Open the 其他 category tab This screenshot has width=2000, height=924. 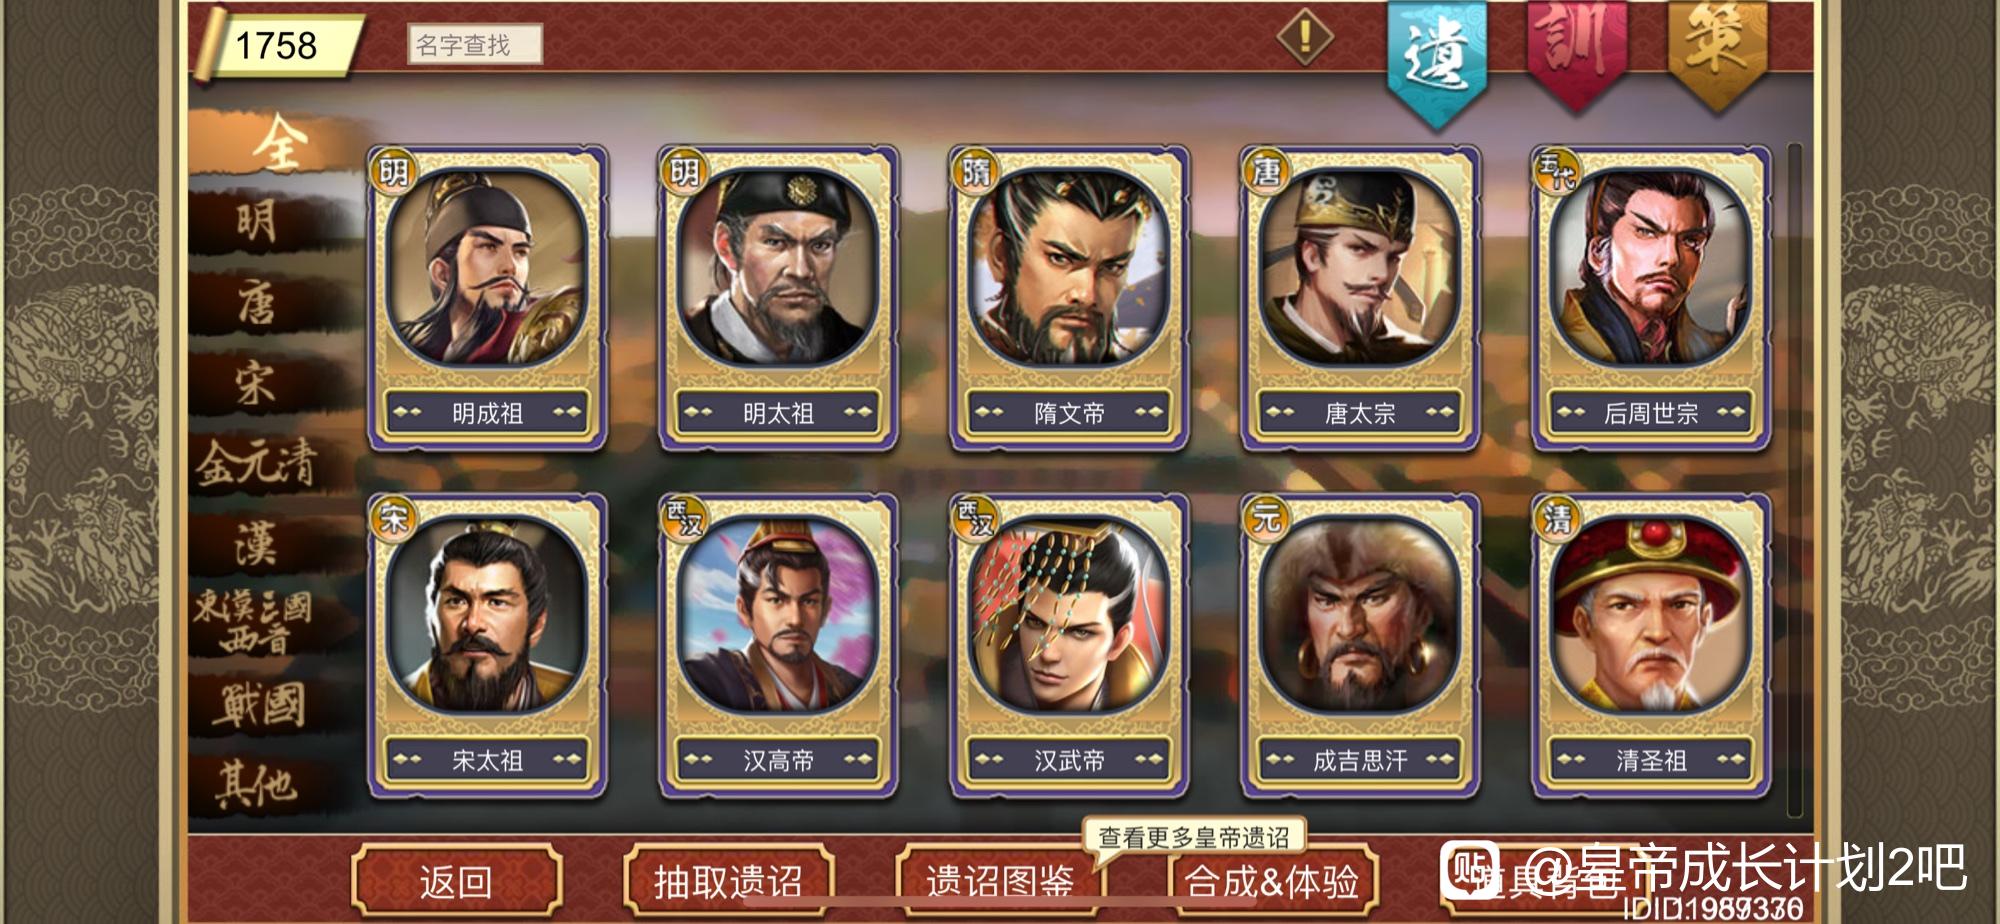258,784
